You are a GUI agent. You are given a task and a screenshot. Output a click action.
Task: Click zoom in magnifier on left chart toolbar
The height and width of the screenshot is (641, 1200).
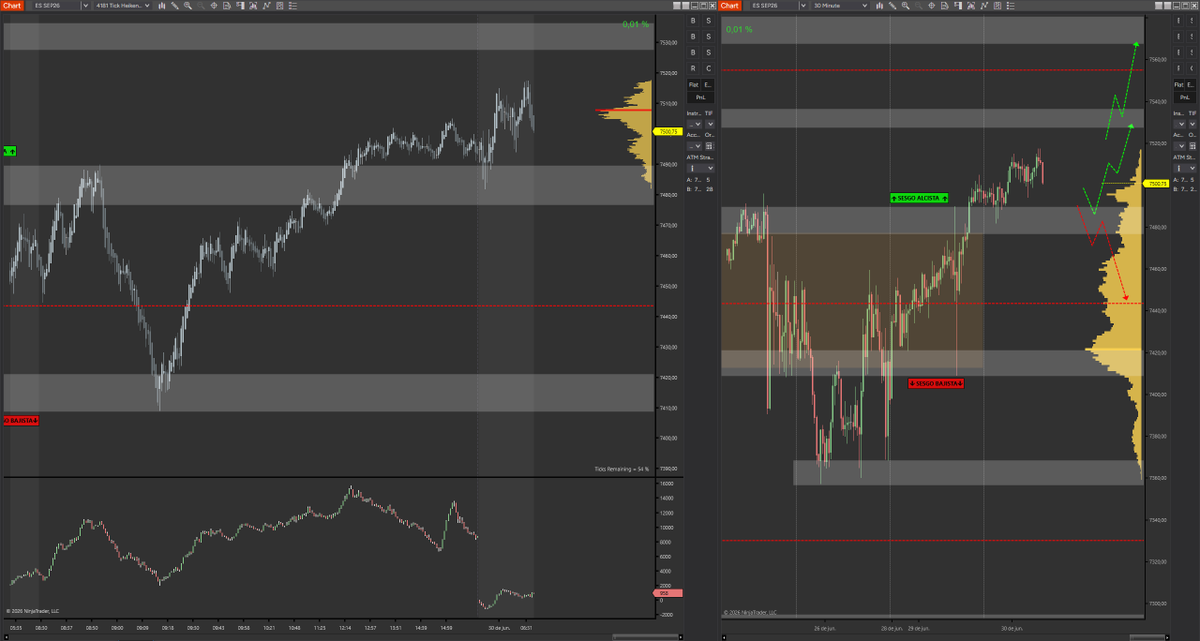pyautogui.click(x=188, y=5)
